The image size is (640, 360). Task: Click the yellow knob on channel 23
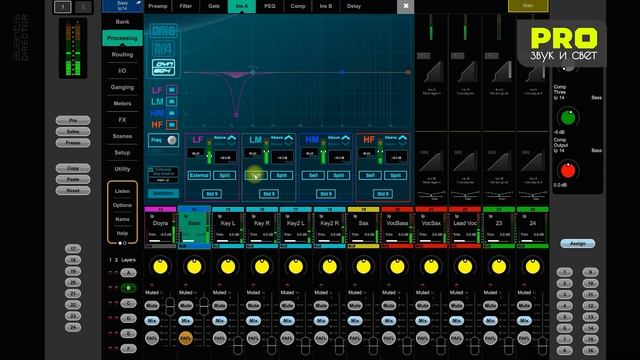pos(499,267)
